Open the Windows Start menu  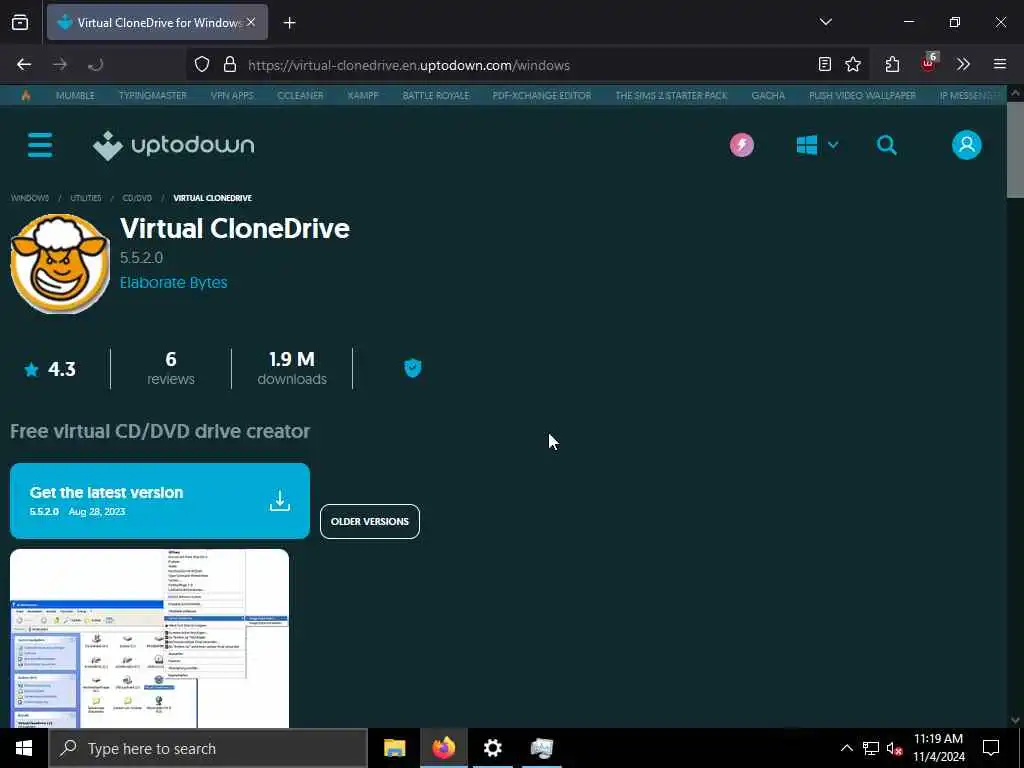[x=24, y=748]
